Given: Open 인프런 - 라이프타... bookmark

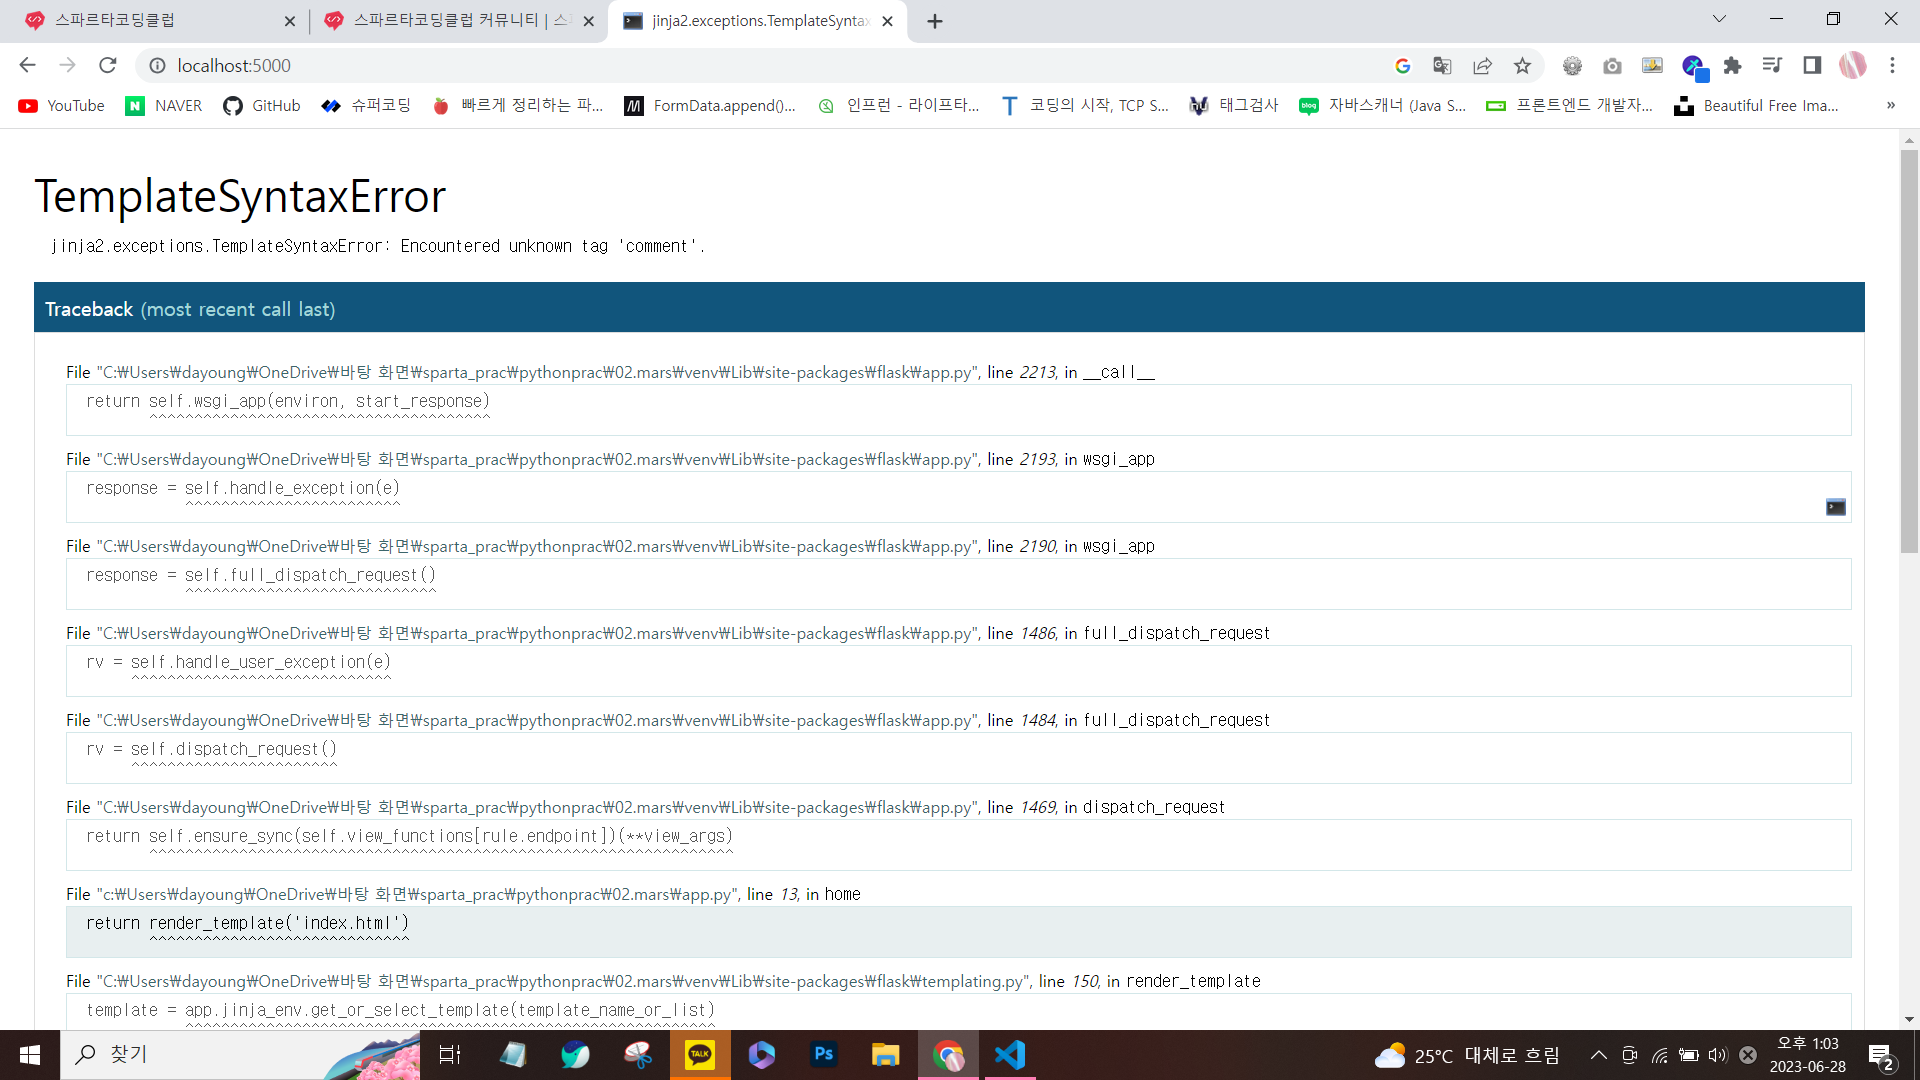Looking at the screenshot, I should click(897, 106).
